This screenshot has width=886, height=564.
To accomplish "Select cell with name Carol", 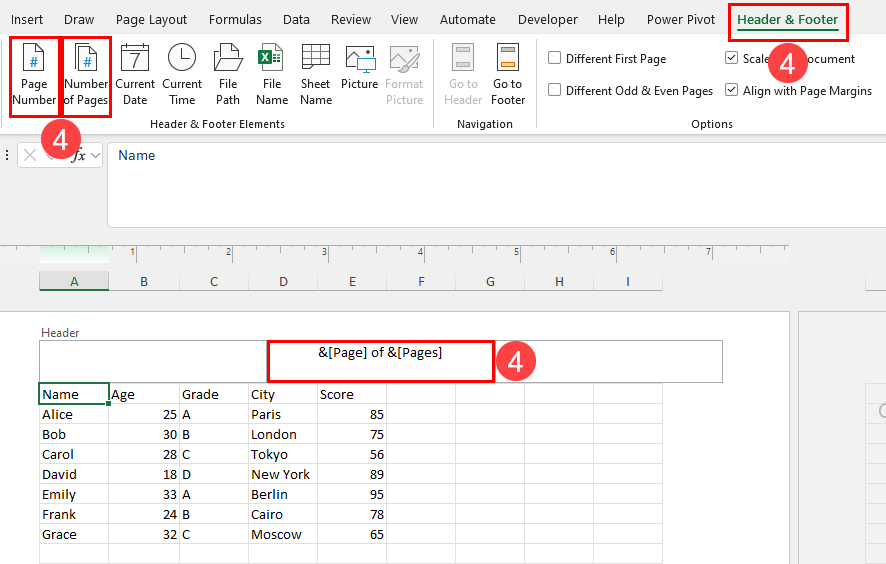I will [74, 454].
